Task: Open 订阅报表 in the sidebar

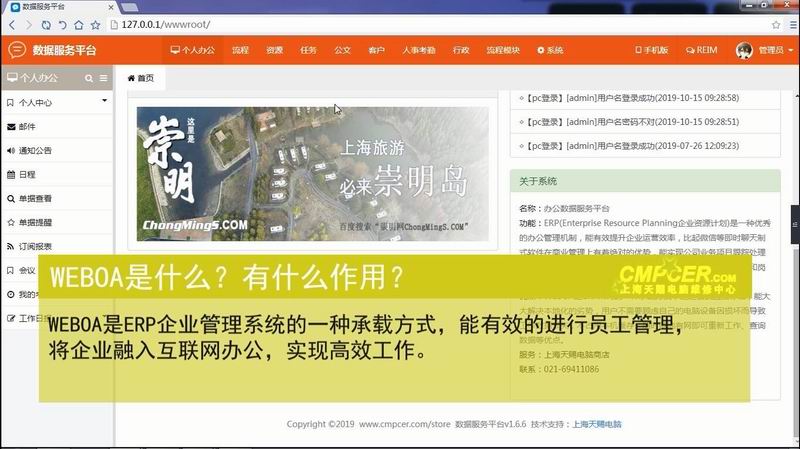Action: click(57, 246)
